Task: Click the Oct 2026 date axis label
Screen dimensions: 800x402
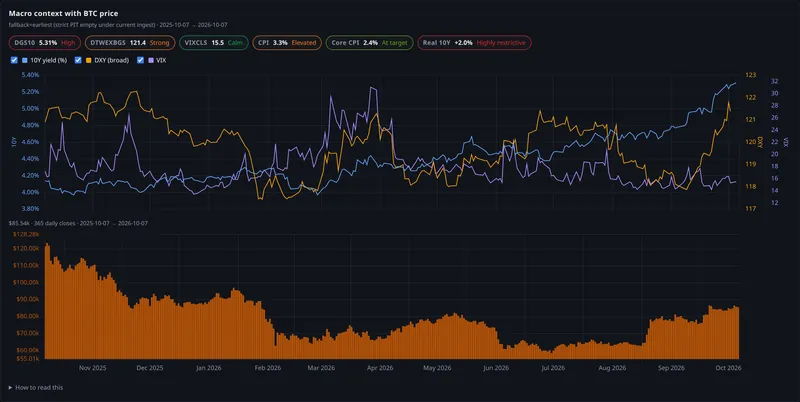Action: coord(728,368)
